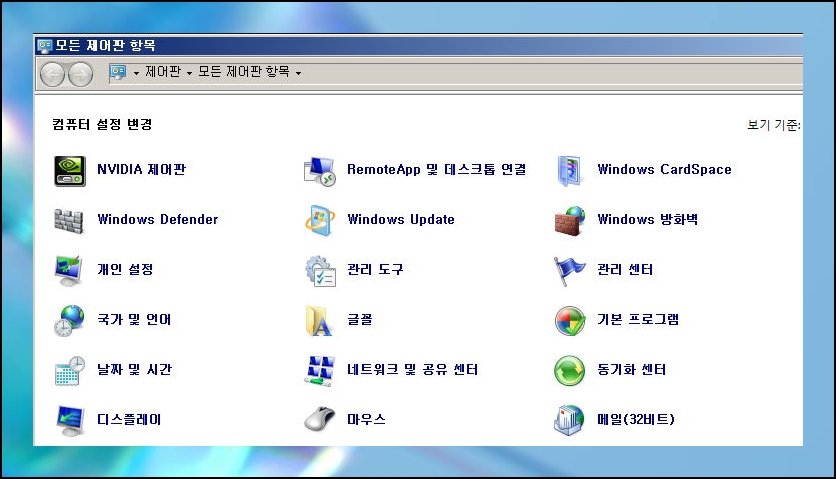
Task: Select the 관리 센터 label
Action: [625, 269]
